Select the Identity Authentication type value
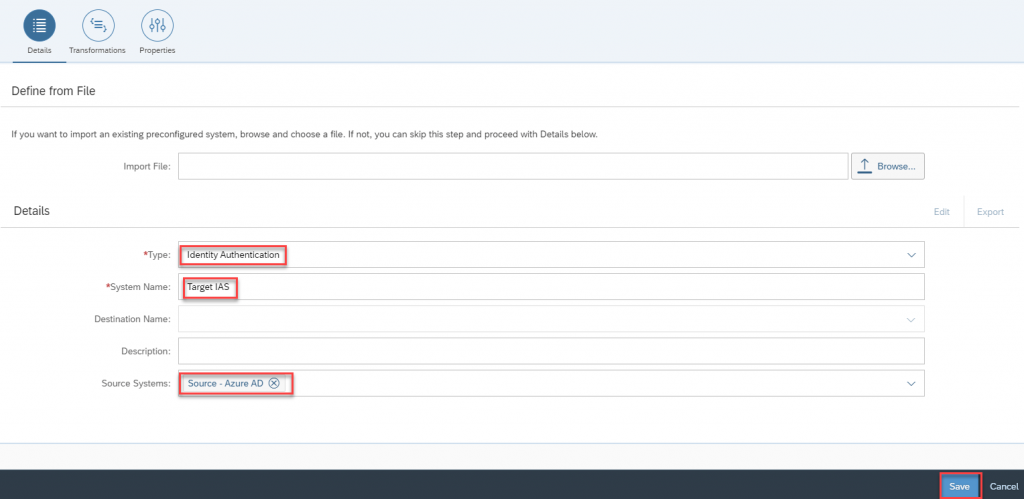Screen dimensions: 1024x499 [233, 255]
